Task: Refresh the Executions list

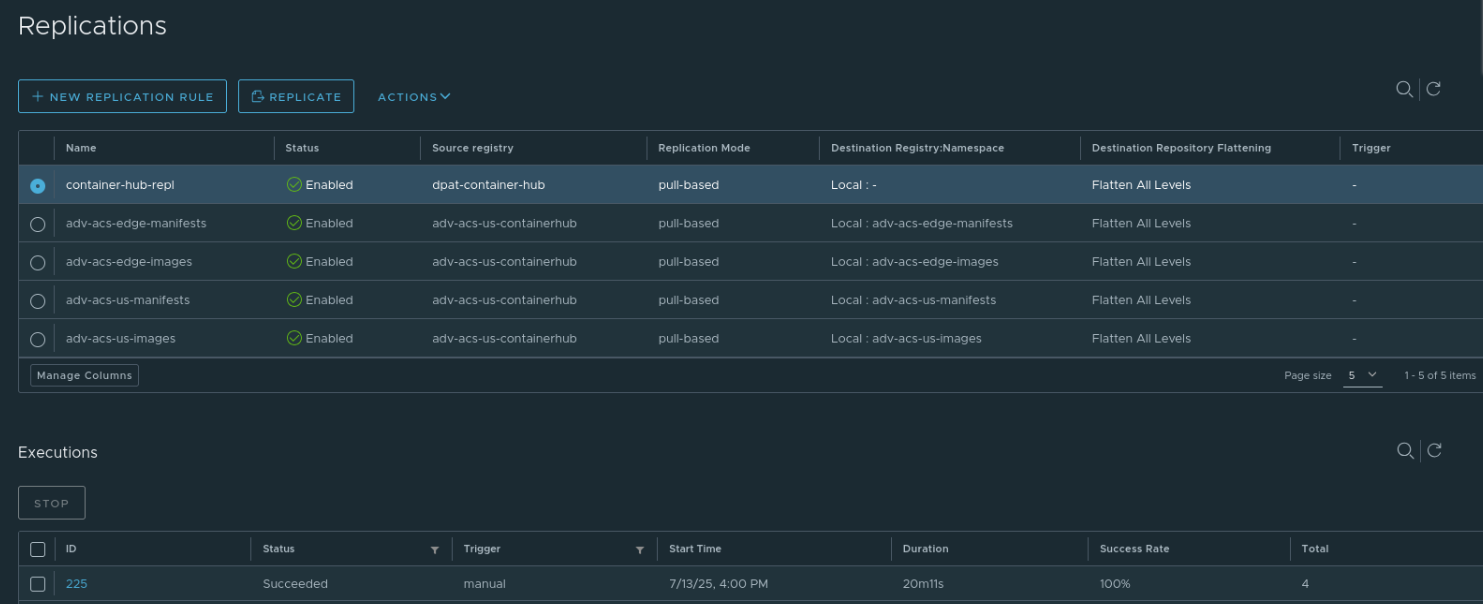Action: click(1434, 450)
